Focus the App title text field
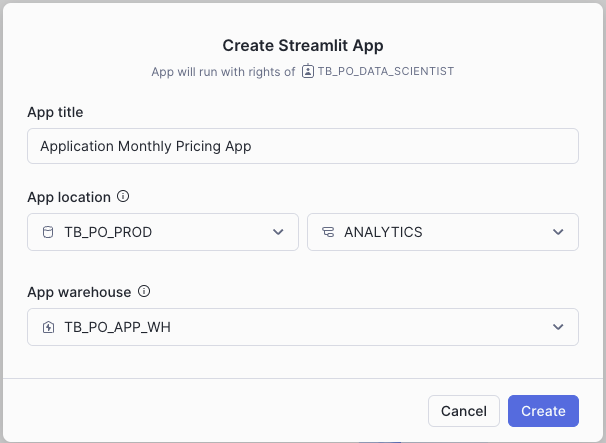The height and width of the screenshot is (443, 606). 302,146
